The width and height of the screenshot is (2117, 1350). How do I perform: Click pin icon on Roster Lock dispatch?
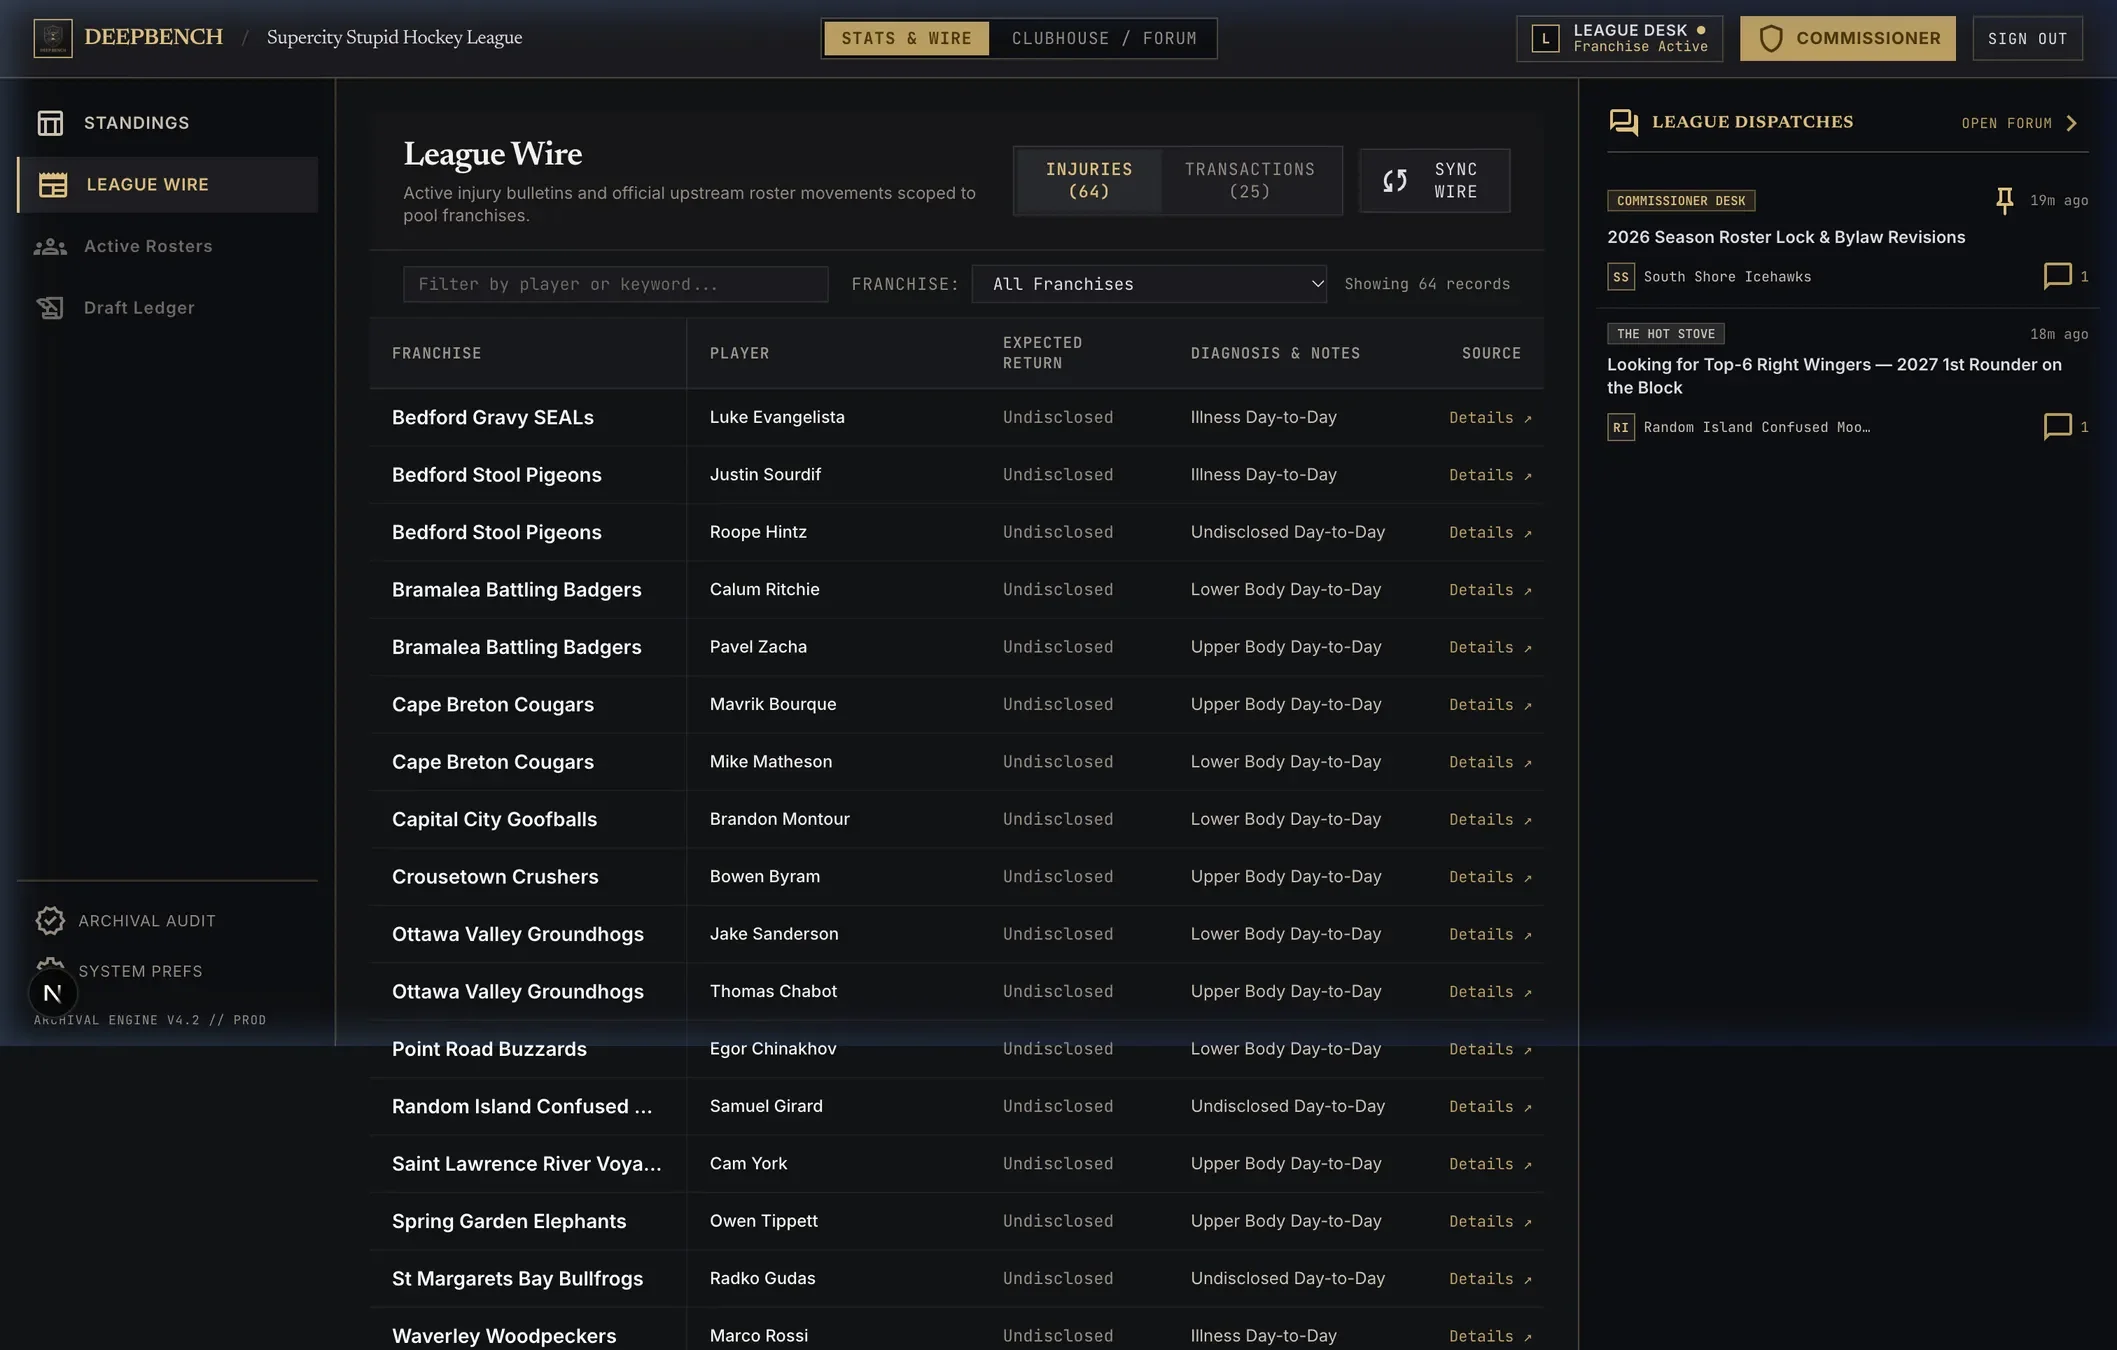2004,201
